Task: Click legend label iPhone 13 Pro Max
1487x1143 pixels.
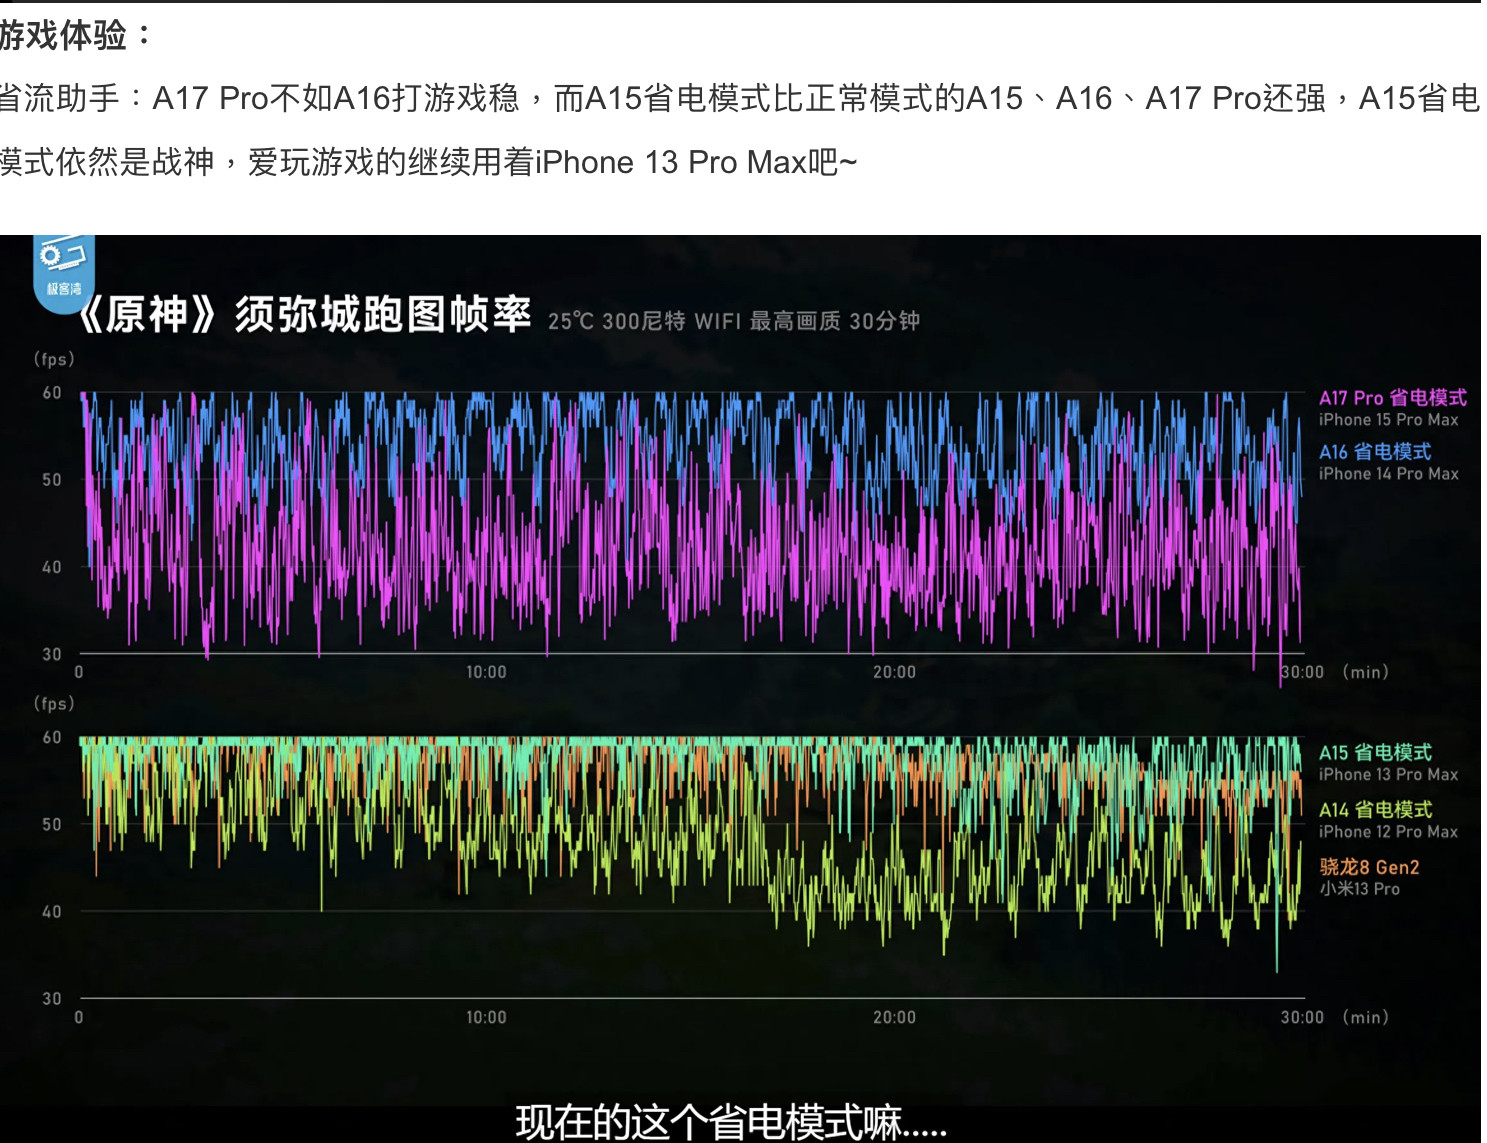Action: click(x=1388, y=775)
